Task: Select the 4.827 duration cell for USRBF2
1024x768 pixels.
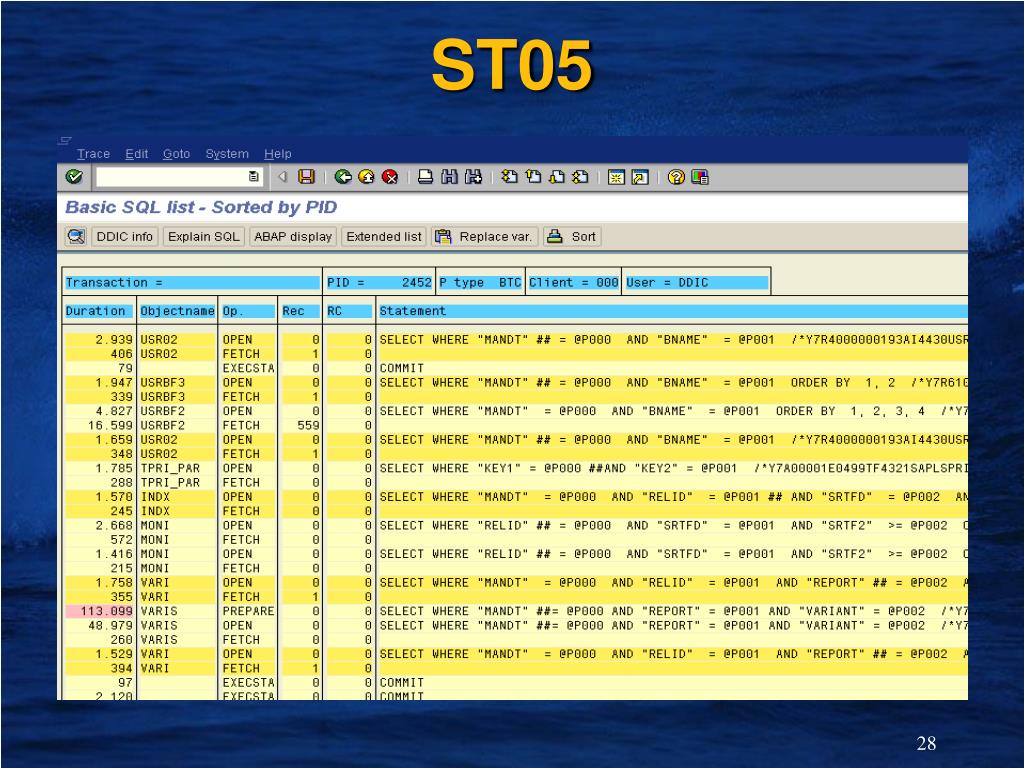Action: tap(99, 411)
